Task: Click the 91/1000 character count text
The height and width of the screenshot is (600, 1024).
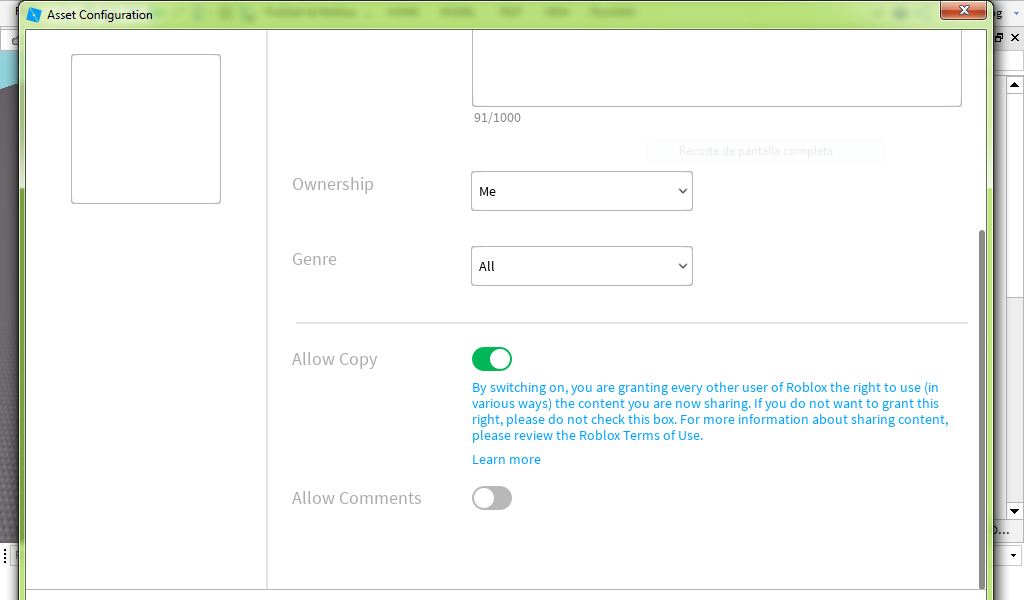Action: pos(498,118)
